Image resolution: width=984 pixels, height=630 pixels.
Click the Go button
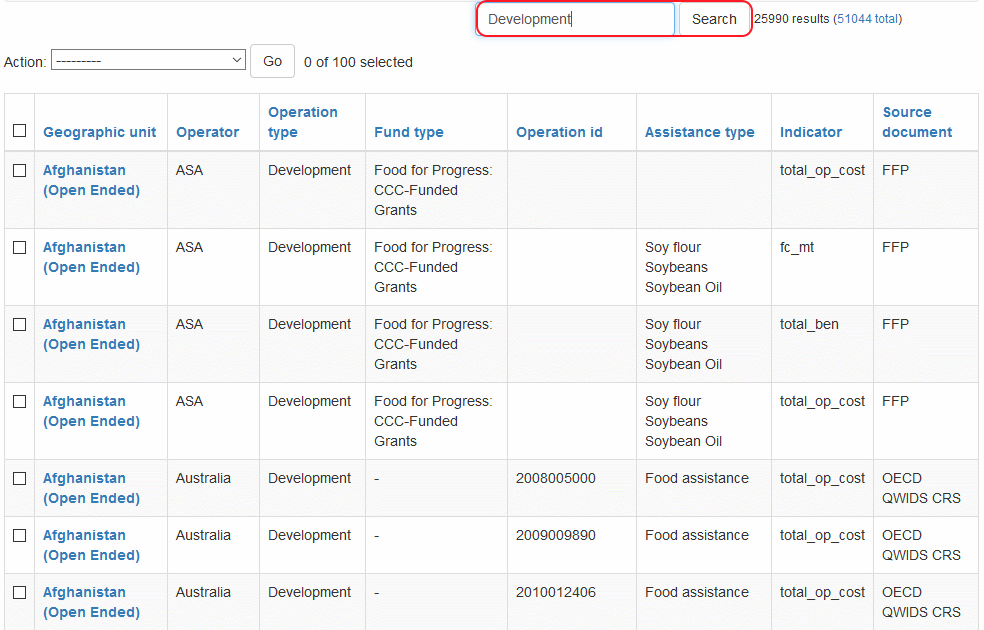tap(272, 61)
